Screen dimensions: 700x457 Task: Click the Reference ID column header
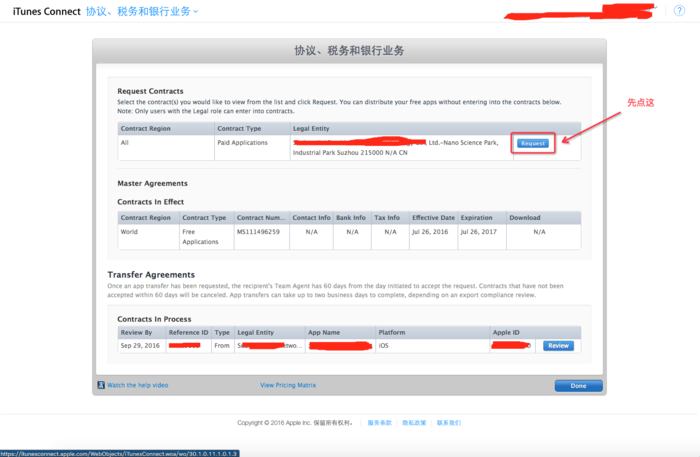coord(188,332)
